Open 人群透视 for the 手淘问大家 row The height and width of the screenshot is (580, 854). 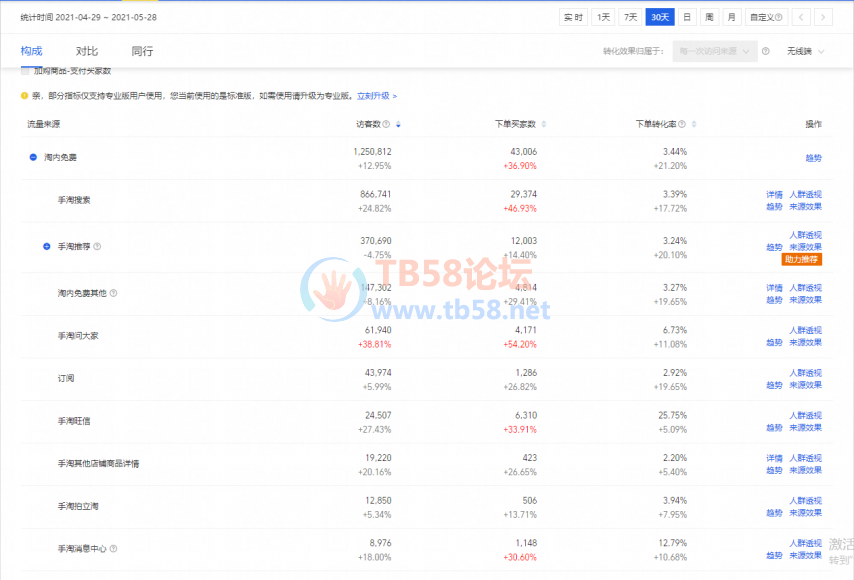[x=806, y=330]
